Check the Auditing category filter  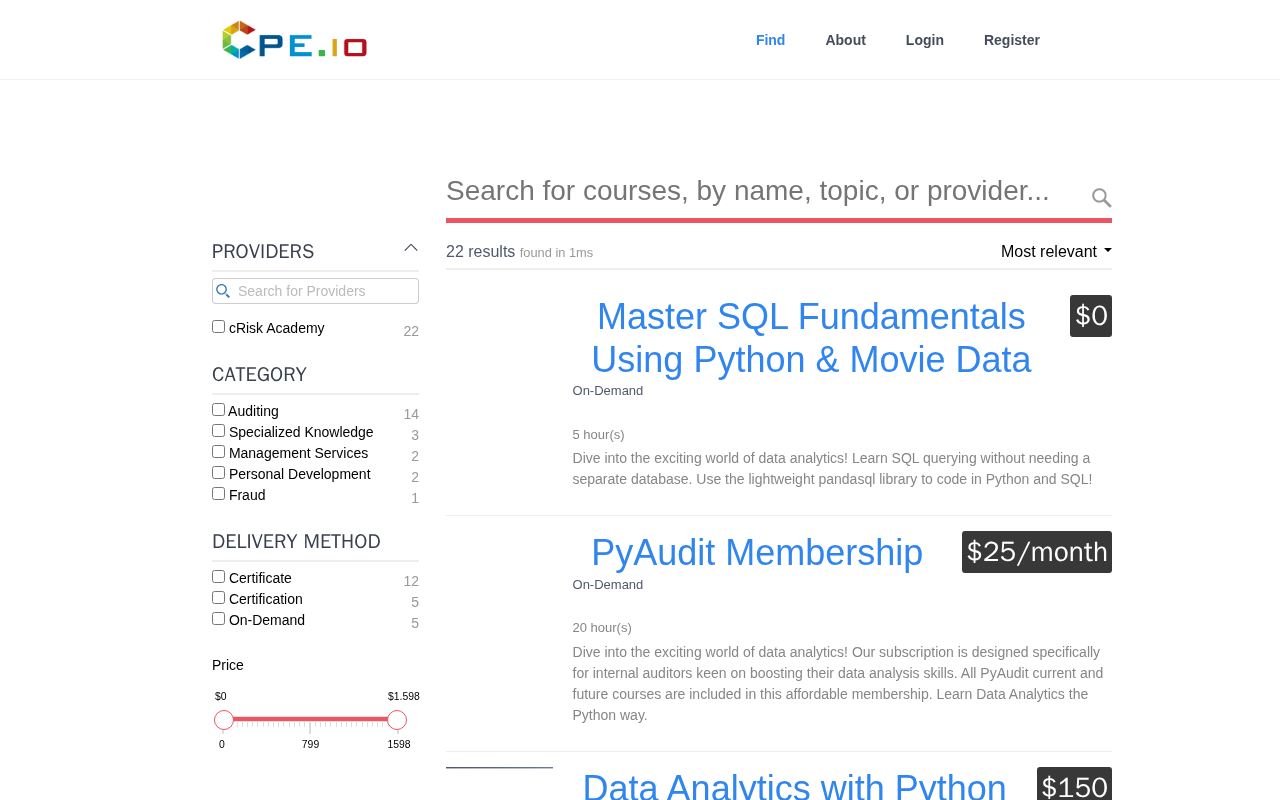click(x=218, y=410)
